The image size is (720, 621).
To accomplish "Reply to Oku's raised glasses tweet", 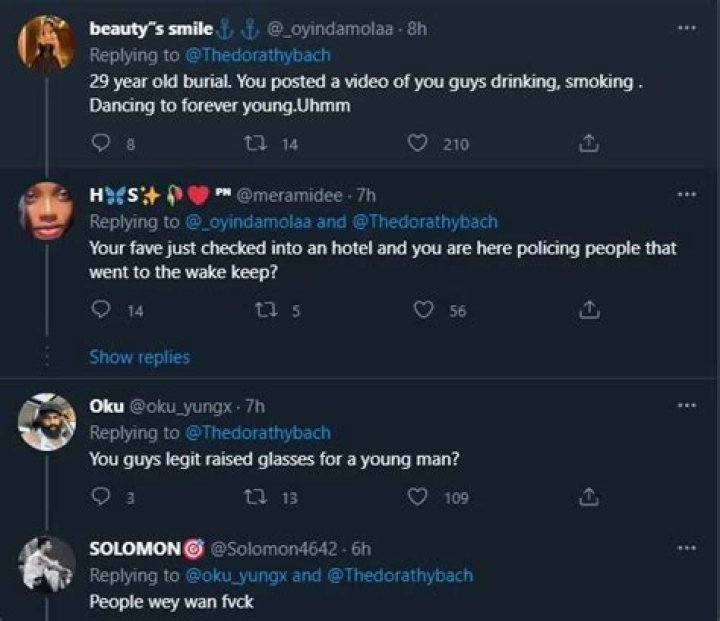I will click(x=99, y=496).
